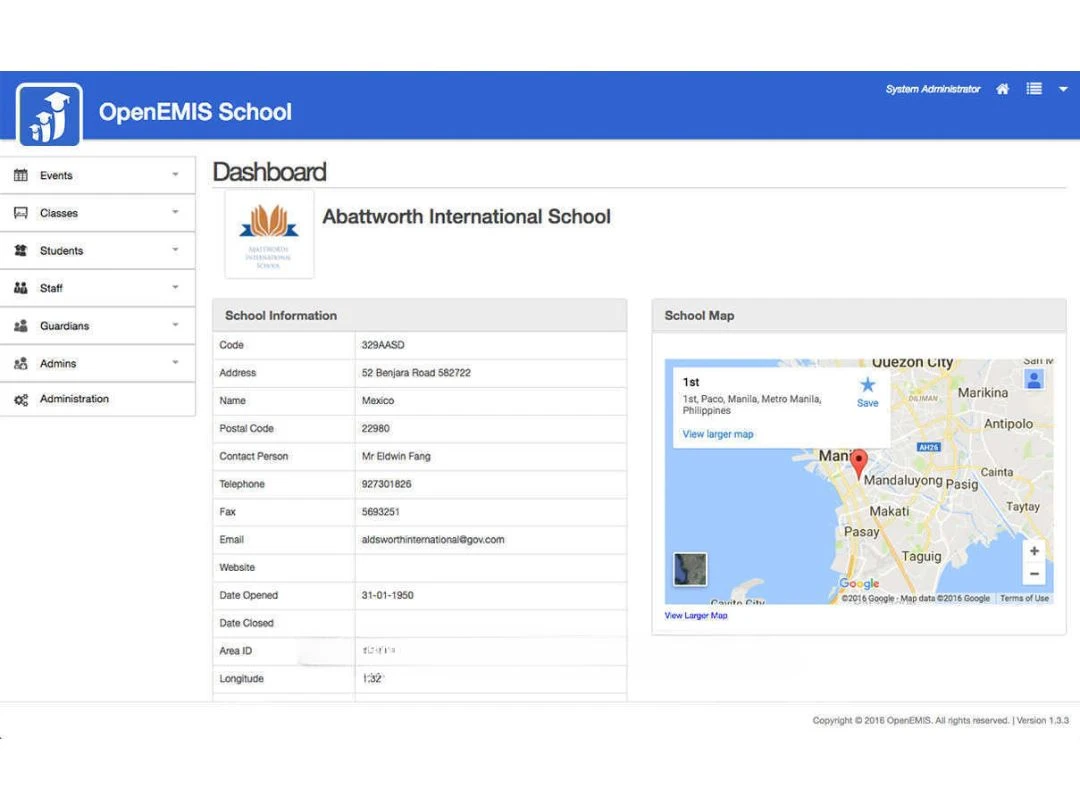The width and height of the screenshot is (1080, 810).
Task: Click the Admins icon in sidebar
Action: point(21,363)
